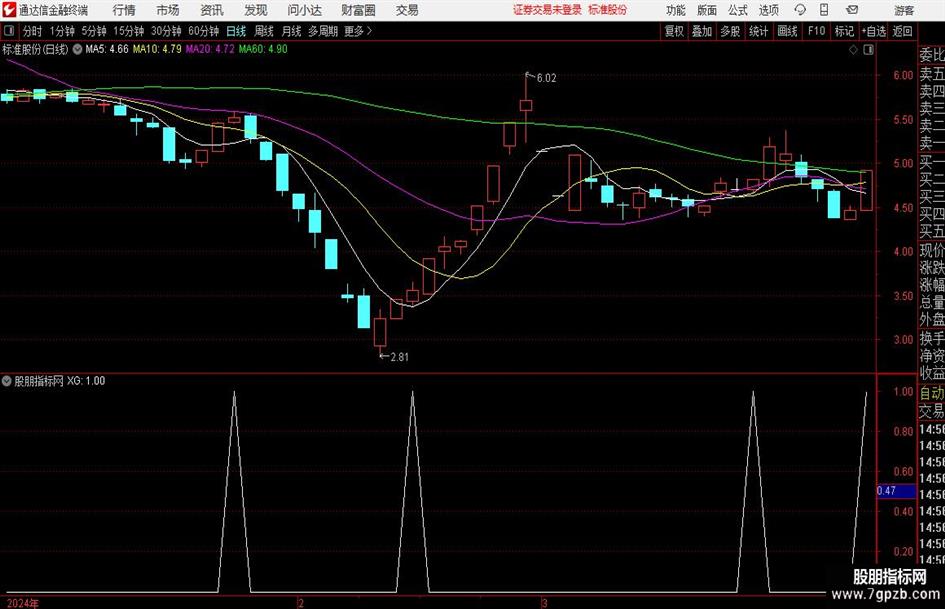
Task: Switch to 15分钟 period
Action: click(x=128, y=31)
